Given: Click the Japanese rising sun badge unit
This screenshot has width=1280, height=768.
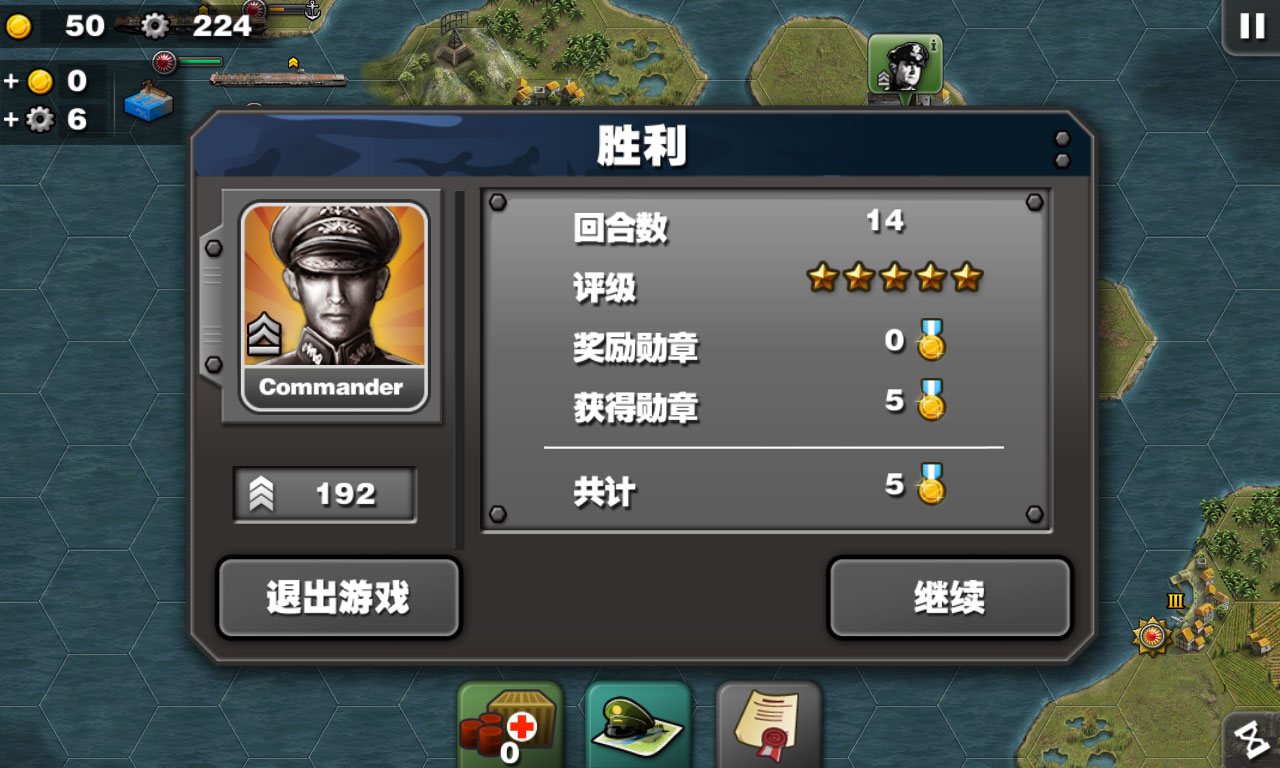Looking at the screenshot, I should pyautogui.click(x=1151, y=635).
